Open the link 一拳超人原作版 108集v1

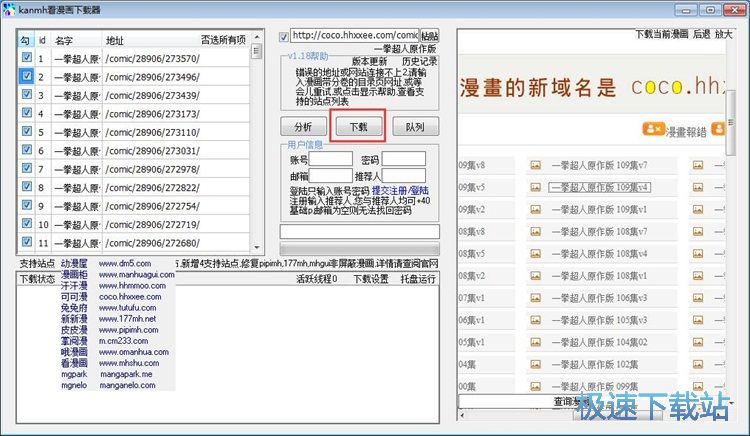(x=599, y=276)
